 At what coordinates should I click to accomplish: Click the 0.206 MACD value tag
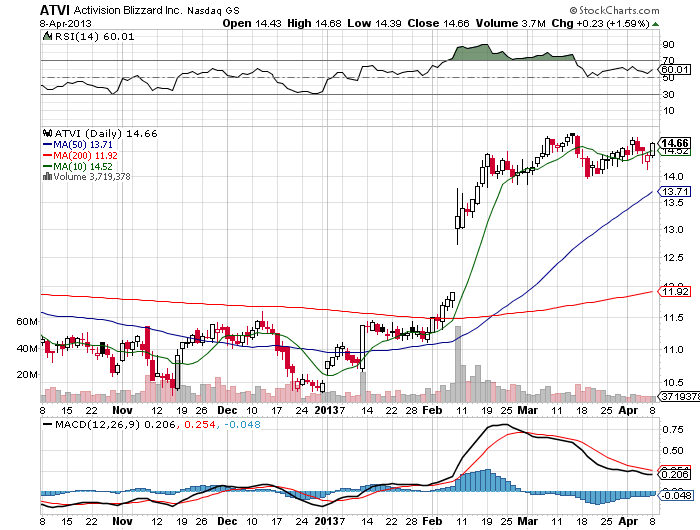675,474
